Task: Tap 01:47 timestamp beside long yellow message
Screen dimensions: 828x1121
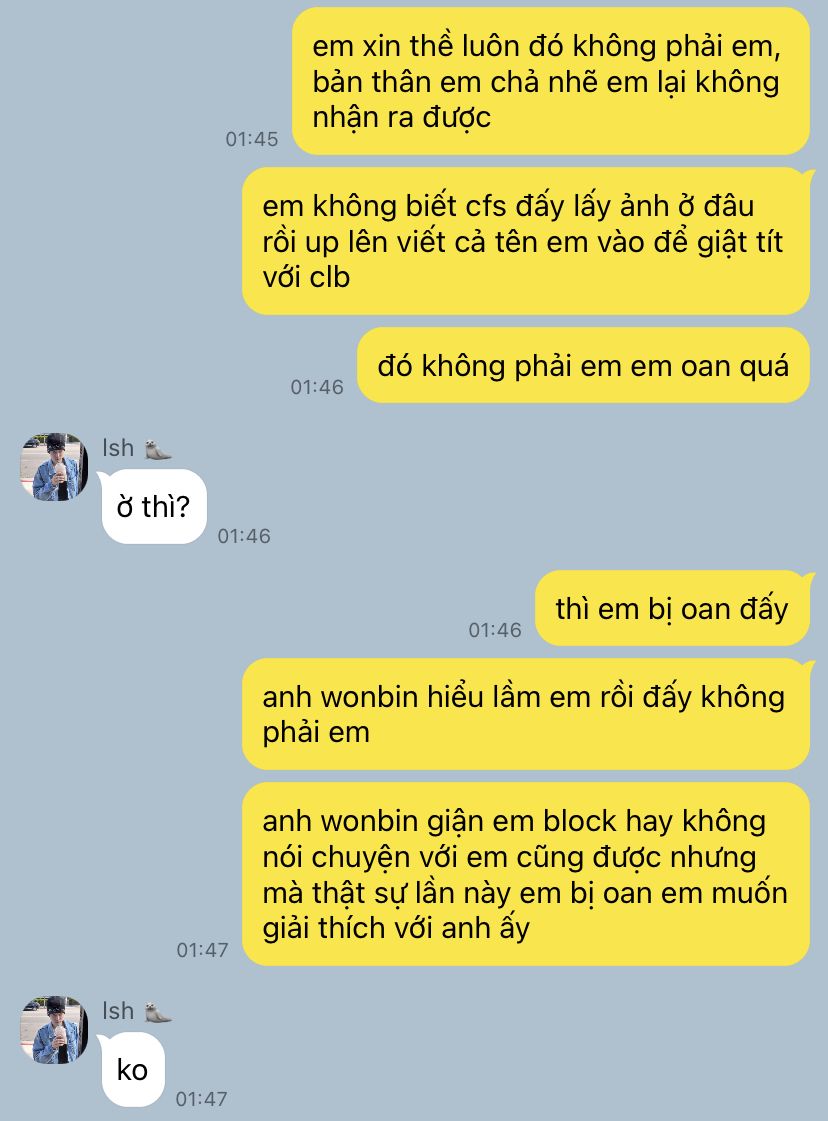Action: click(202, 949)
